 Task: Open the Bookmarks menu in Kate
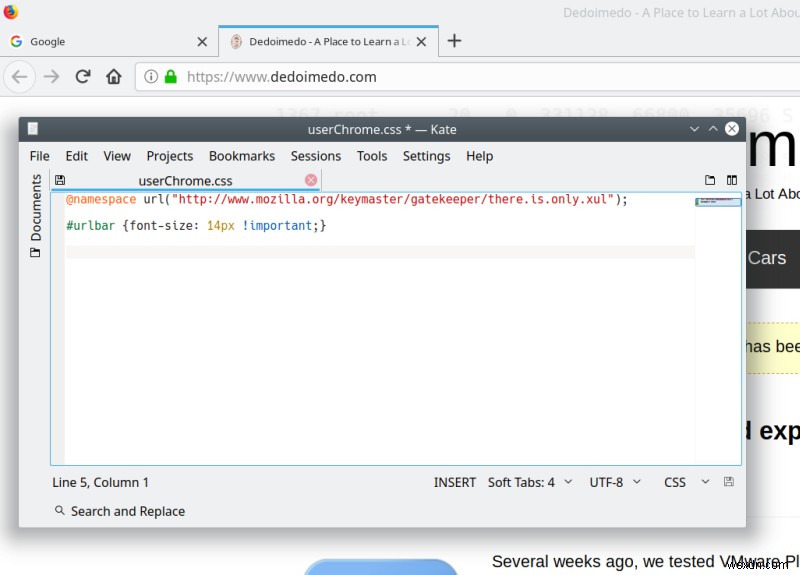[x=242, y=156]
